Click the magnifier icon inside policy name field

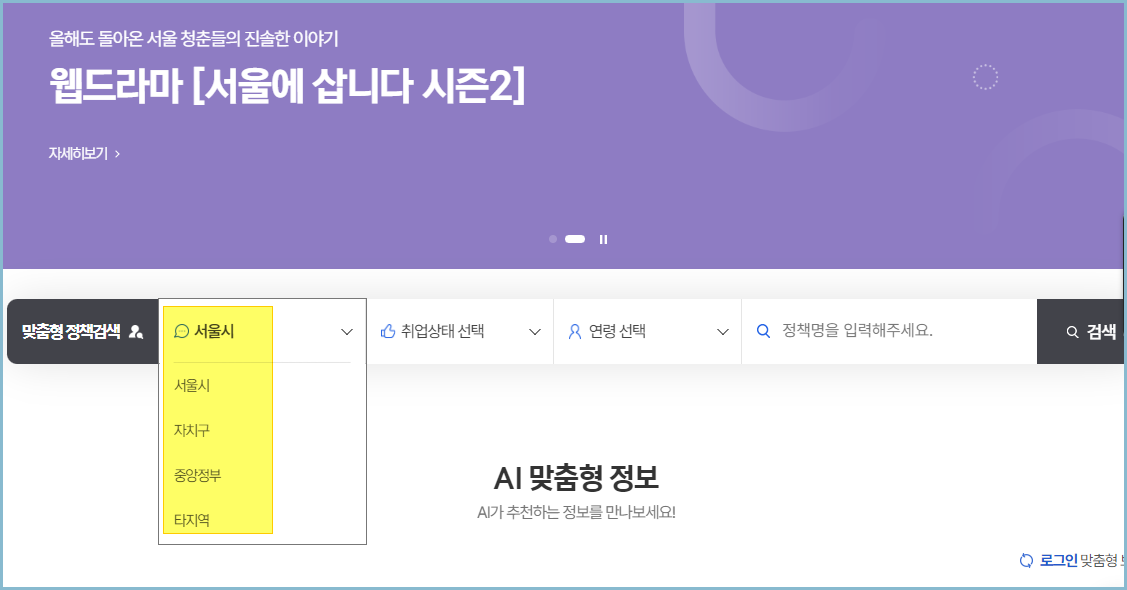point(763,330)
